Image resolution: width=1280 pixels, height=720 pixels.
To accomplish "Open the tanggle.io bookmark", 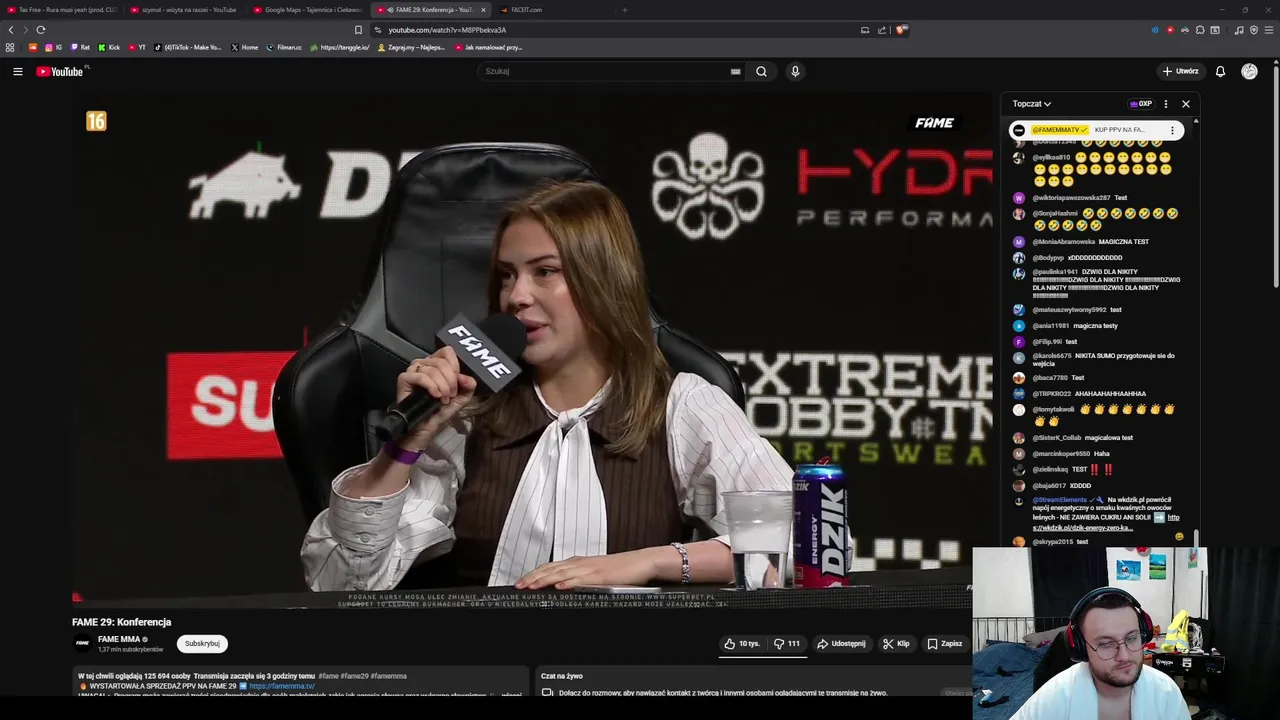I will [340, 47].
